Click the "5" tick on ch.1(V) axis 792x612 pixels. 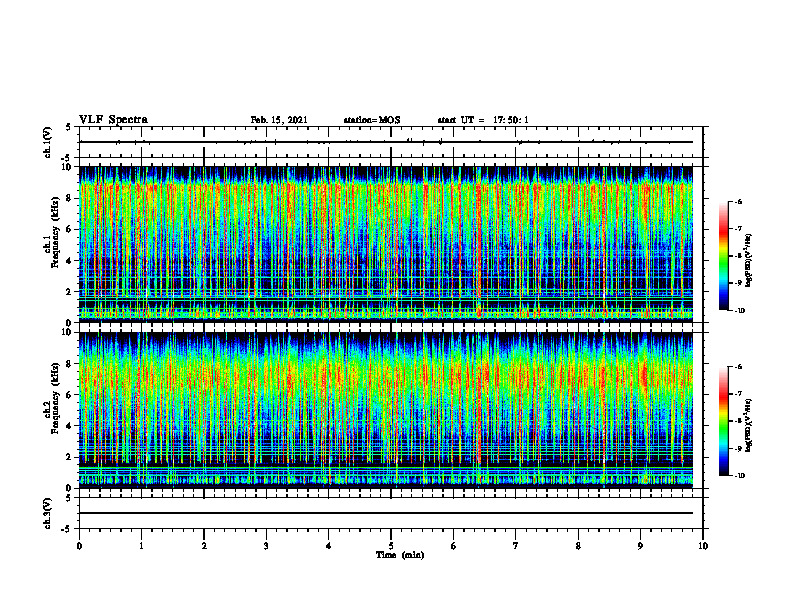pos(68,128)
